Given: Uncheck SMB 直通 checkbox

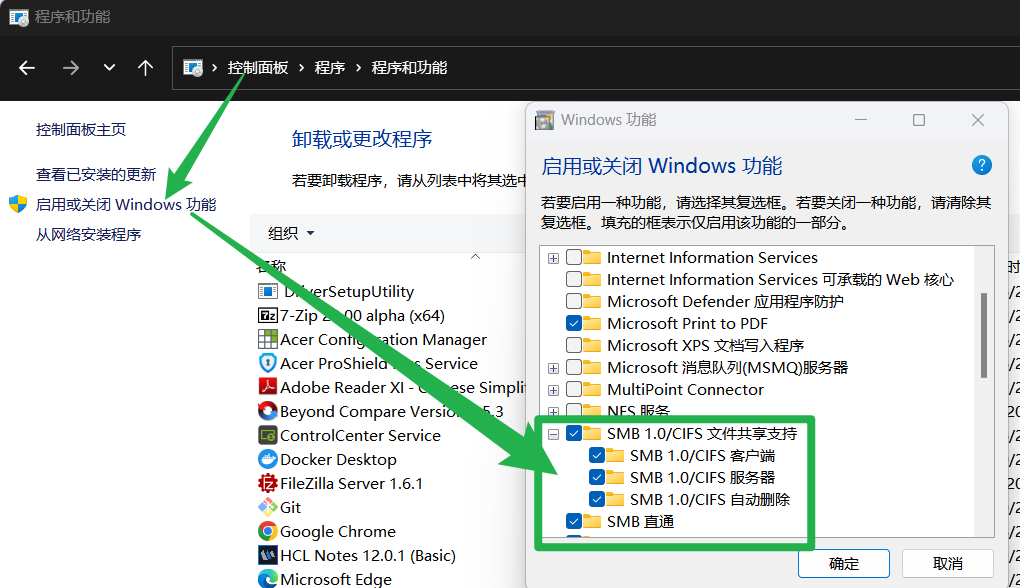Looking at the screenshot, I should point(574,521).
